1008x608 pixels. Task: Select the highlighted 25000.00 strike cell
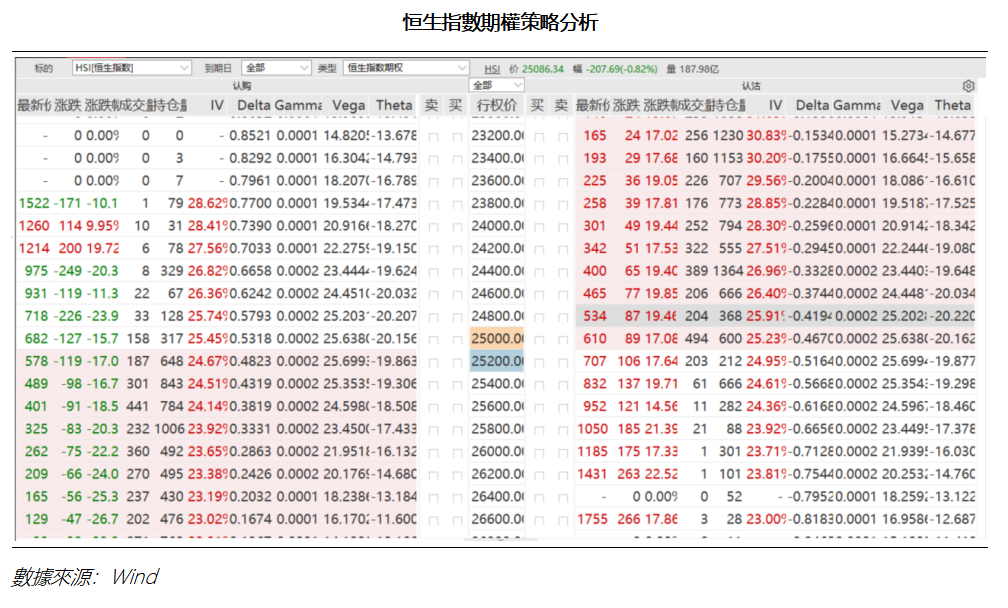click(x=497, y=339)
